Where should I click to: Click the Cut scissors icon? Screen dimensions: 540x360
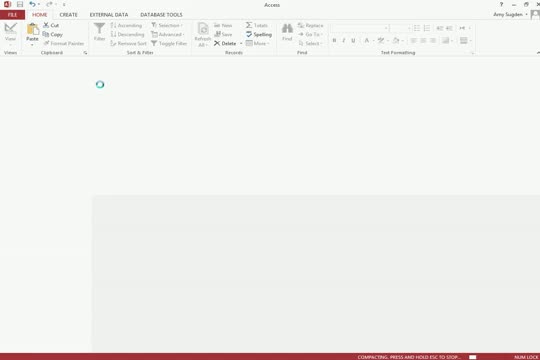(46, 25)
